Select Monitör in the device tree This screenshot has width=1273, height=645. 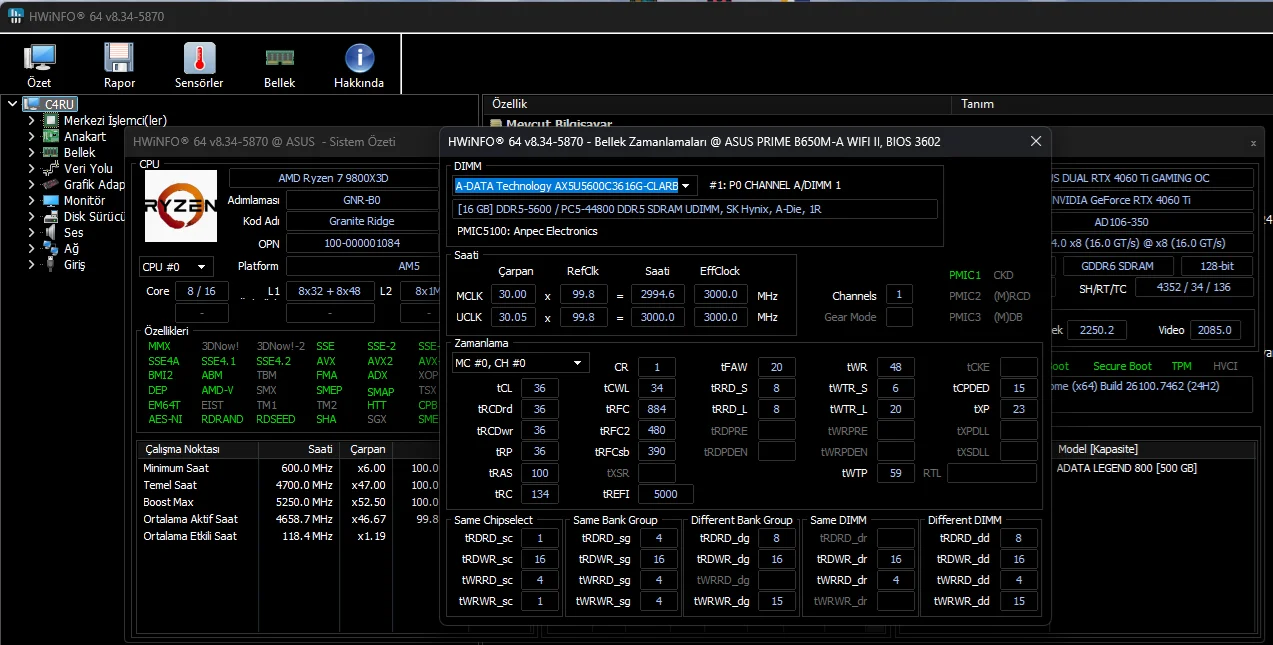(84, 200)
